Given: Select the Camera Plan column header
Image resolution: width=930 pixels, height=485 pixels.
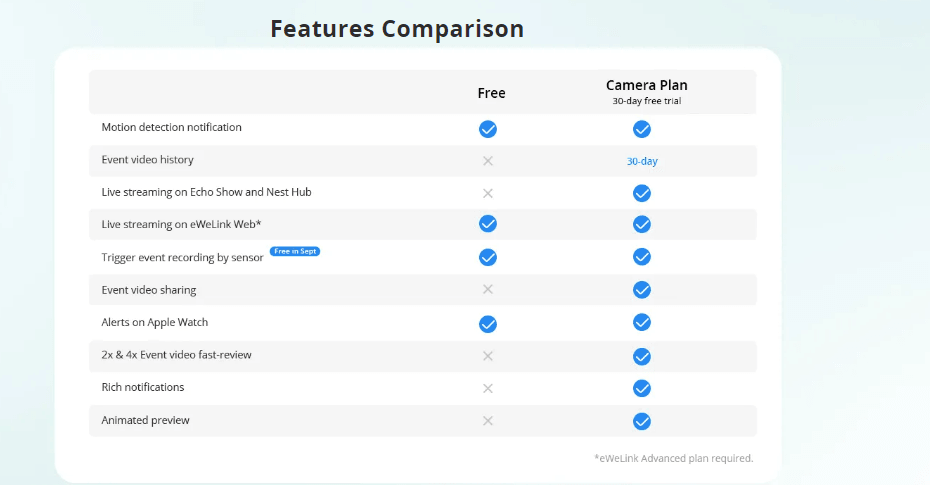Looking at the screenshot, I should point(646,92).
